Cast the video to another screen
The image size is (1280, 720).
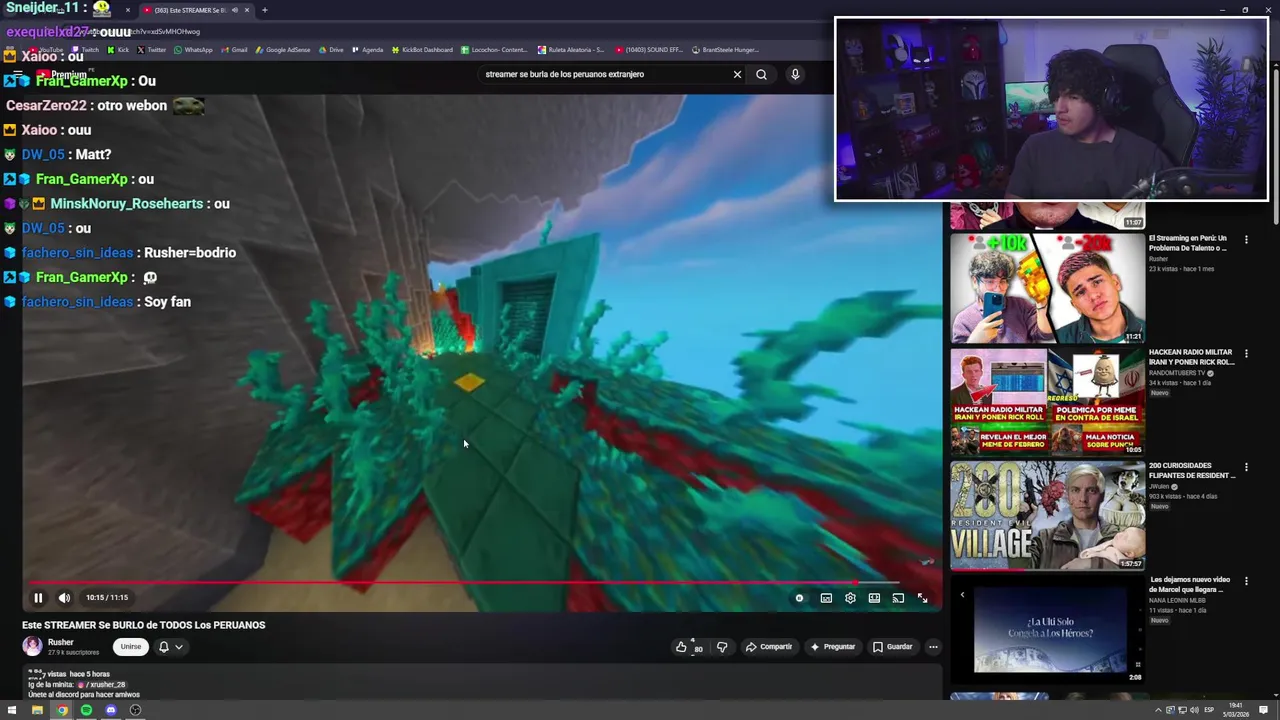(x=898, y=598)
